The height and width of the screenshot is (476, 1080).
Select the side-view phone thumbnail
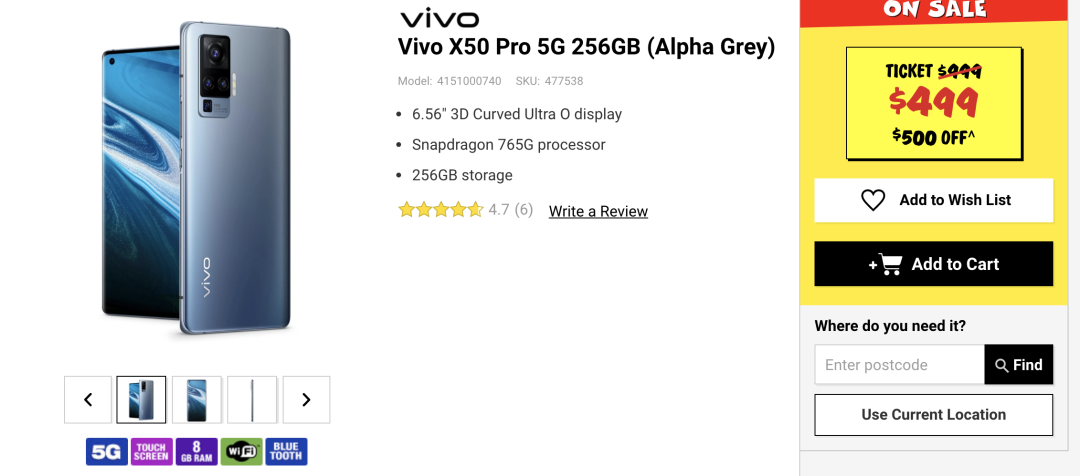pos(252,400)
